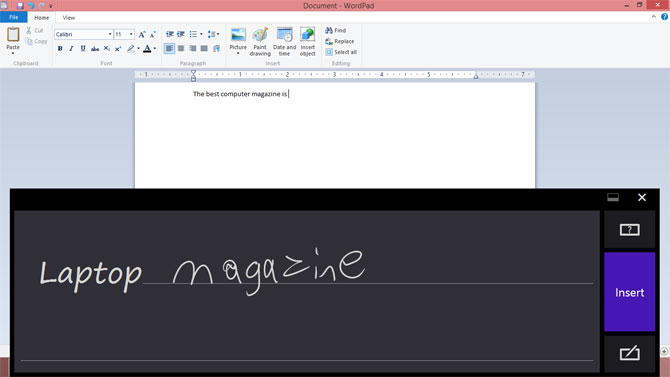Open the bullet list style dropdown
Screen dimensions: 670x377
point(201,34)
